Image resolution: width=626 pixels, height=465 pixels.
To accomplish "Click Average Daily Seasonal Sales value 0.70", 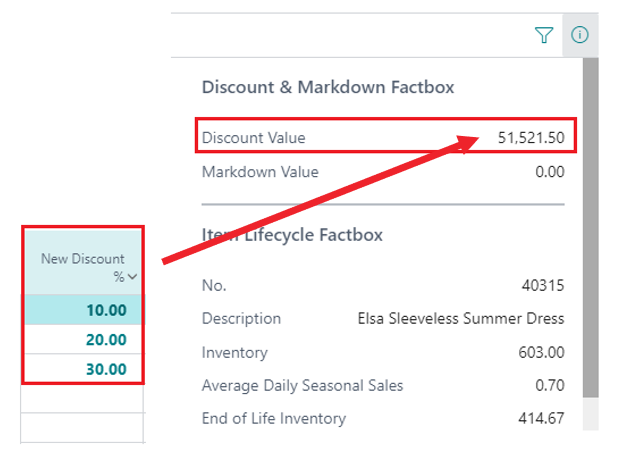I will click(549, 385).
